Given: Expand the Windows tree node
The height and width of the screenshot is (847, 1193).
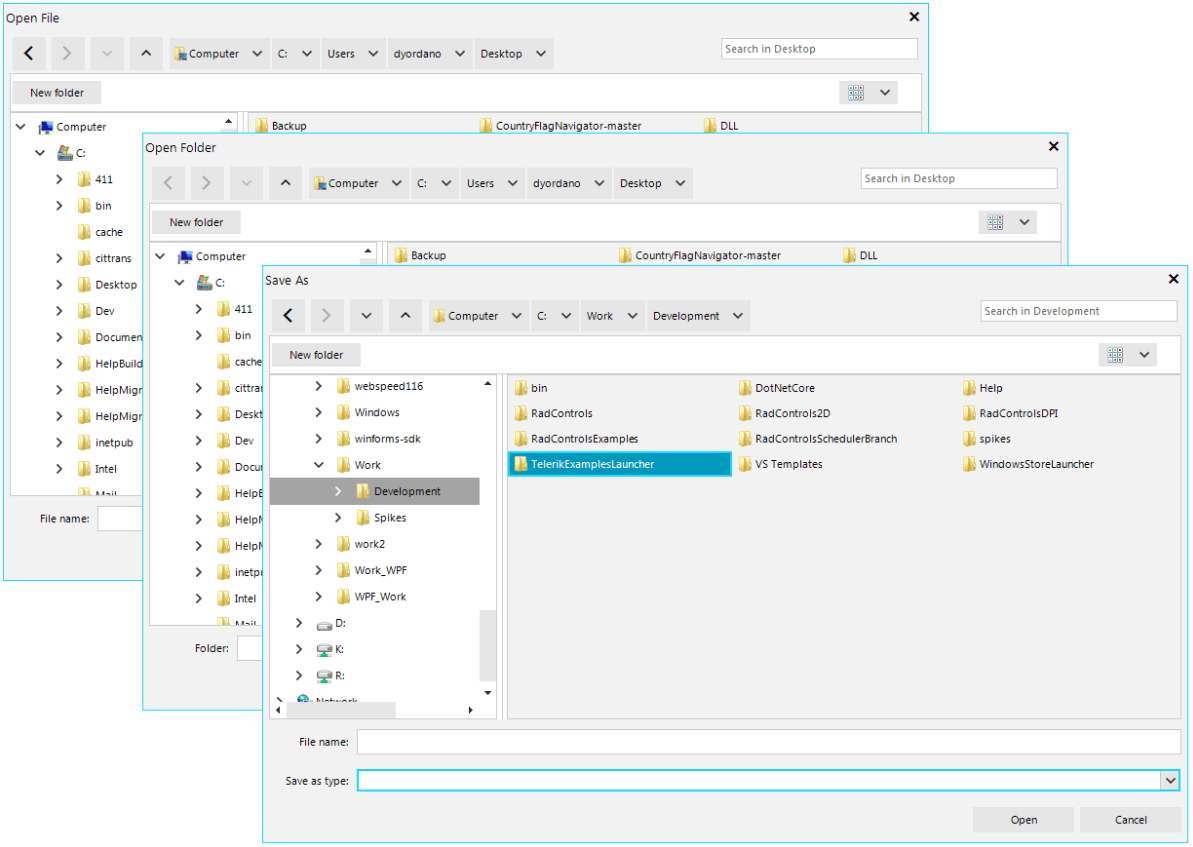Looking at the screenshot, I should point(319,412).
